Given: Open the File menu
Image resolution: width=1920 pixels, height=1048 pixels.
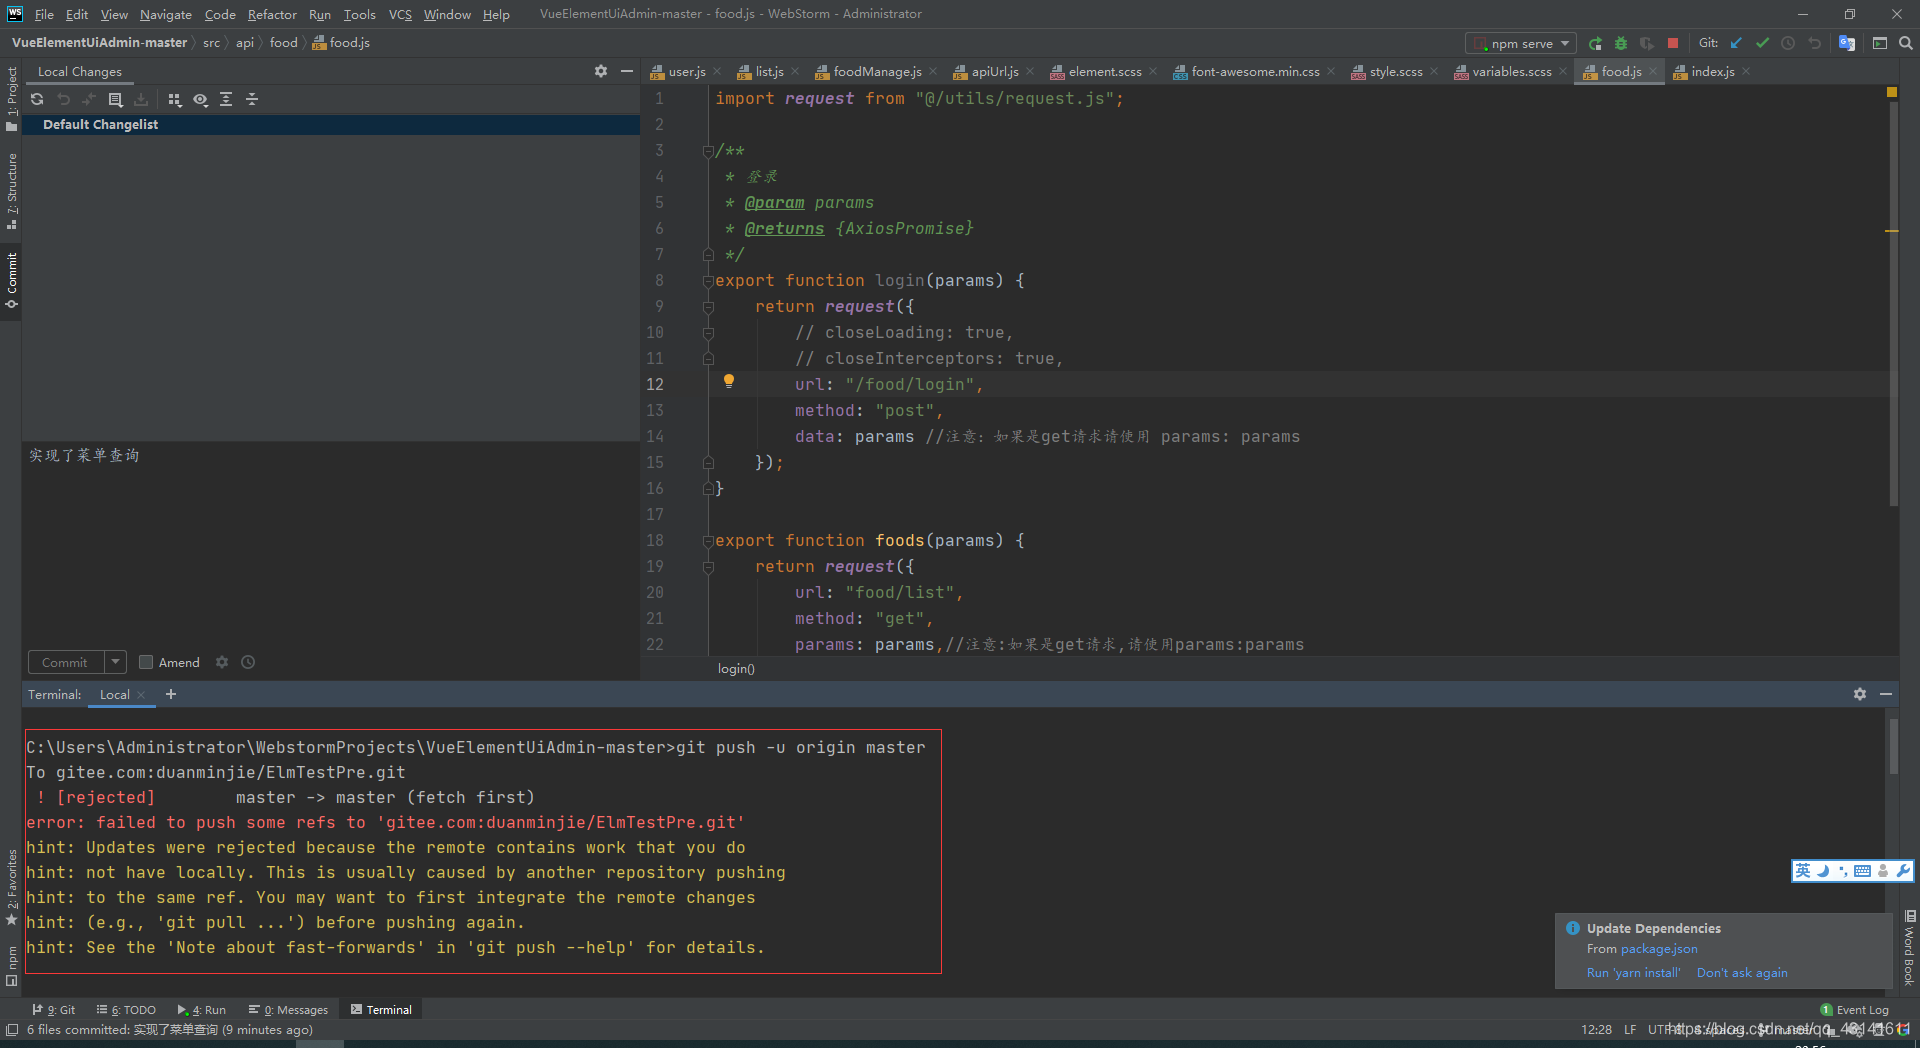Looking at the screenshot, I should pos(44,14).
